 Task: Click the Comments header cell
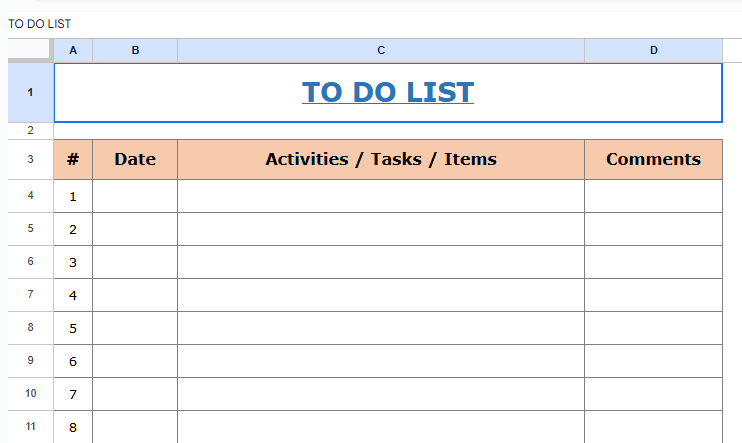point(653,159)
